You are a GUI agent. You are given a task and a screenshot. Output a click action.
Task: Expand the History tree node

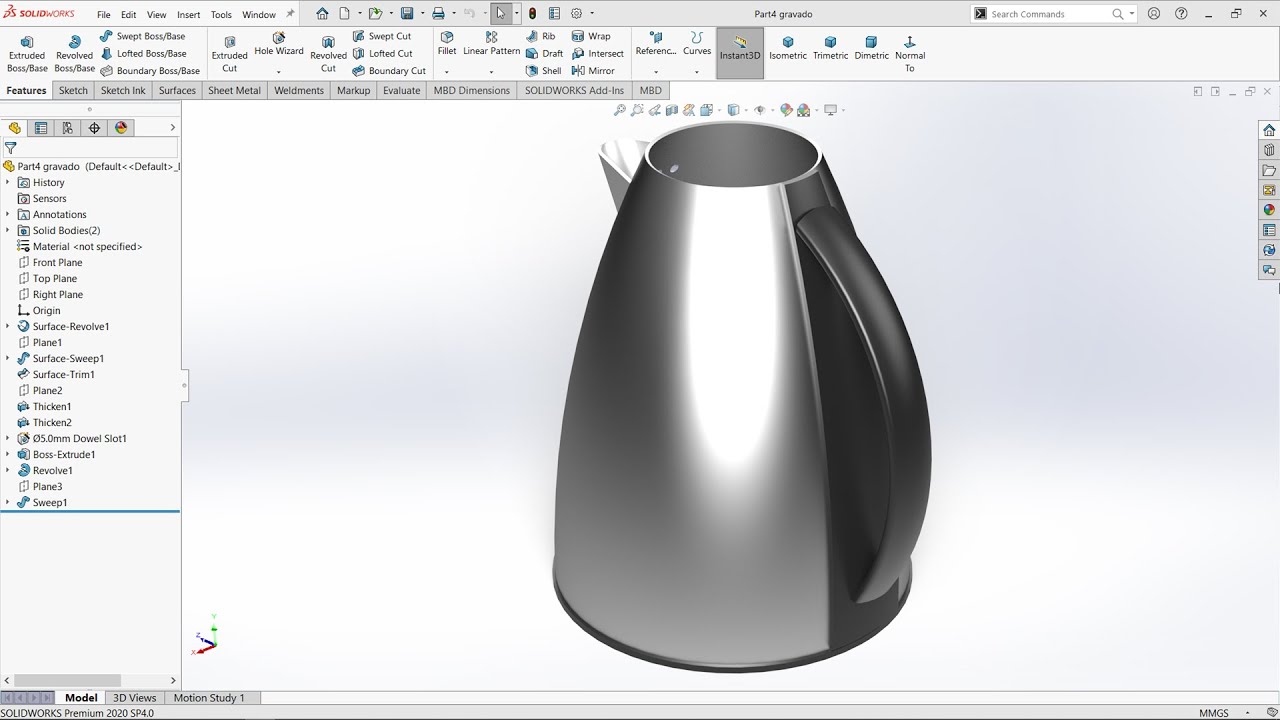click(8, 182)
